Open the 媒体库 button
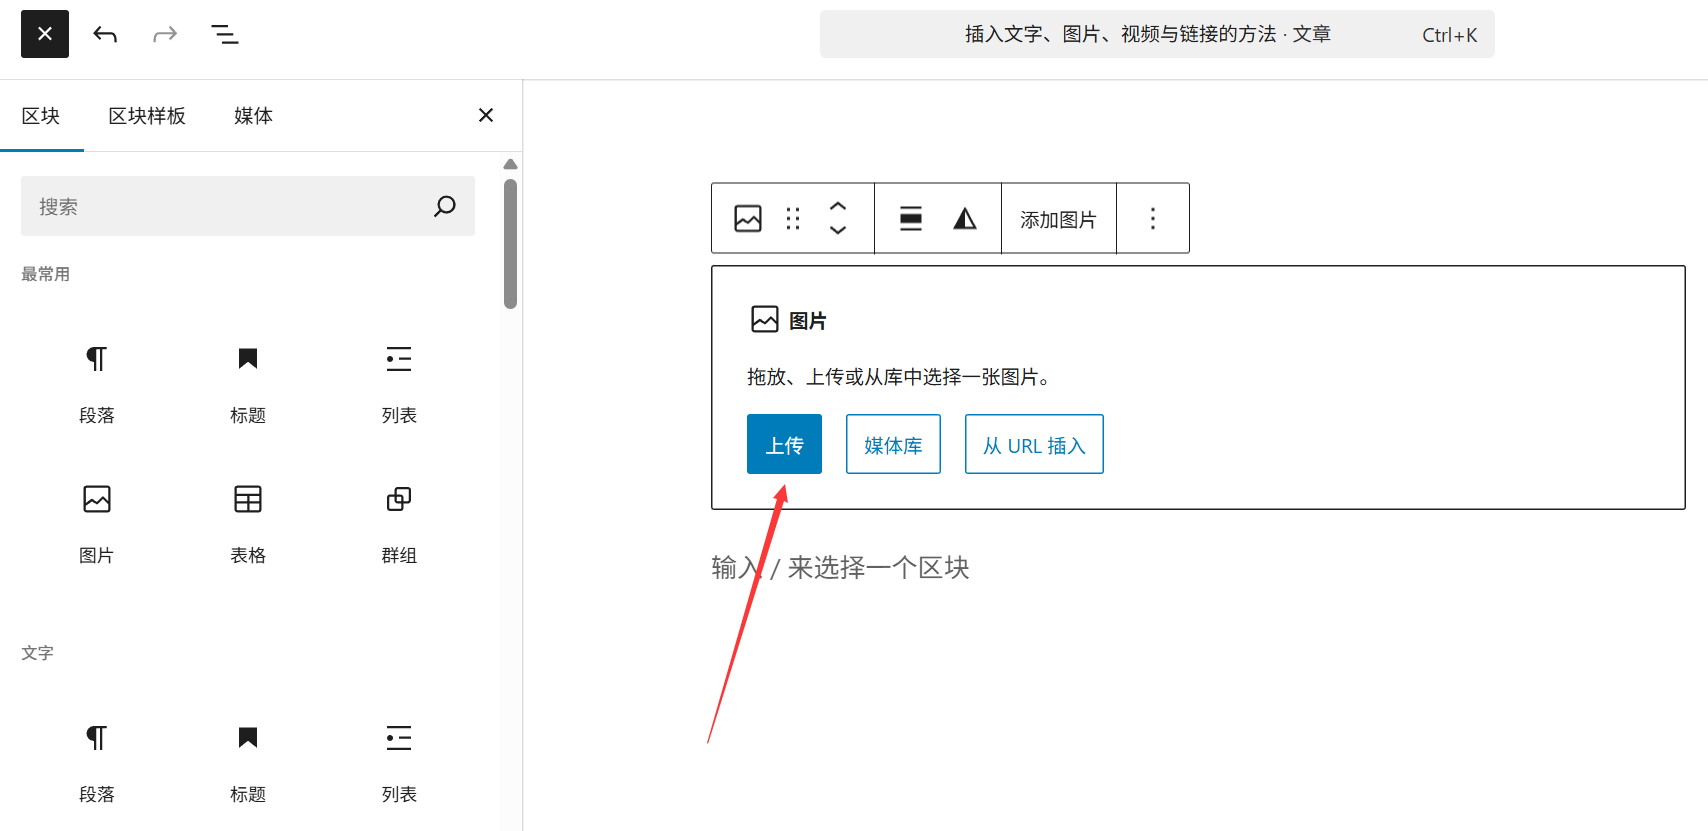This screenshot has height=831, width=1708. coord(893,444)
